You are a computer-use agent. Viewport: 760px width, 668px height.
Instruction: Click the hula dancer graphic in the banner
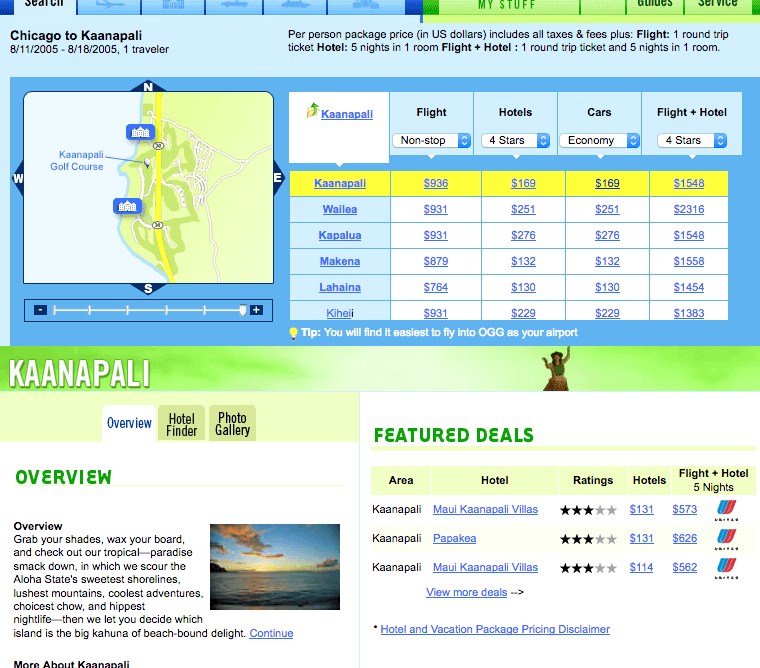[x=556, y=368]
